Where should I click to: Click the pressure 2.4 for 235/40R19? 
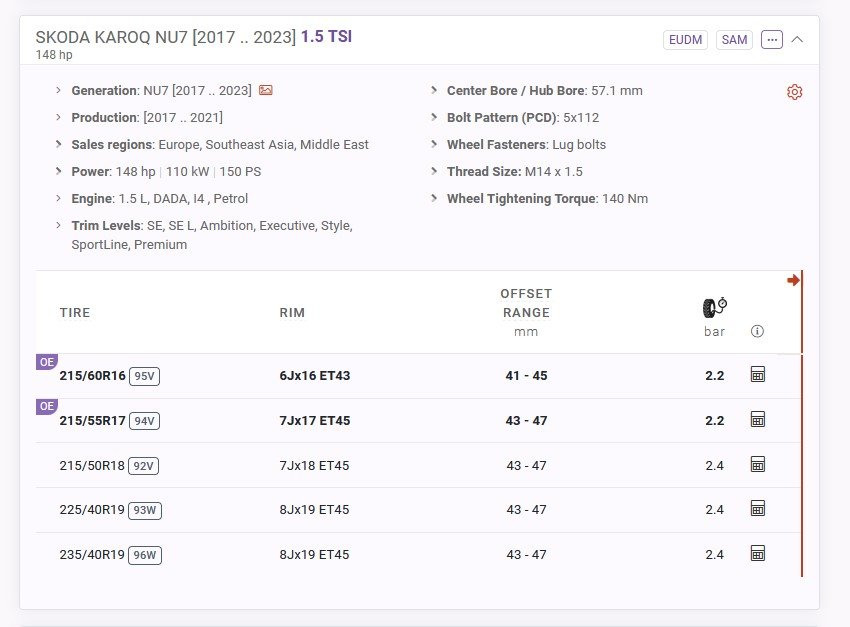click(714, 555)
